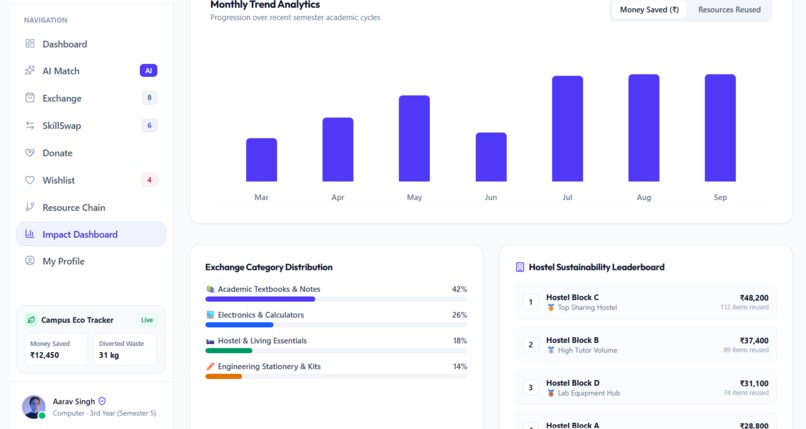Click the Sep bar in trend chart

(x=720, y=128)
